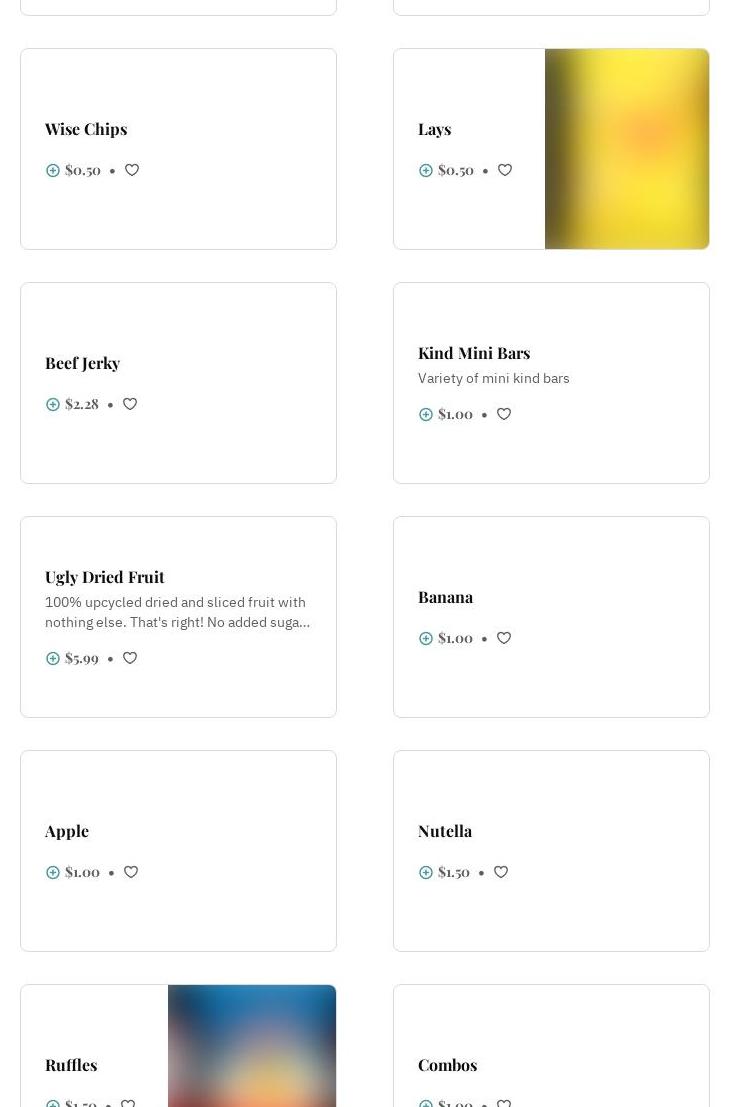The image size is (750, 1107).
Task: Add Lays to the order
Action: tap(426, 170)
